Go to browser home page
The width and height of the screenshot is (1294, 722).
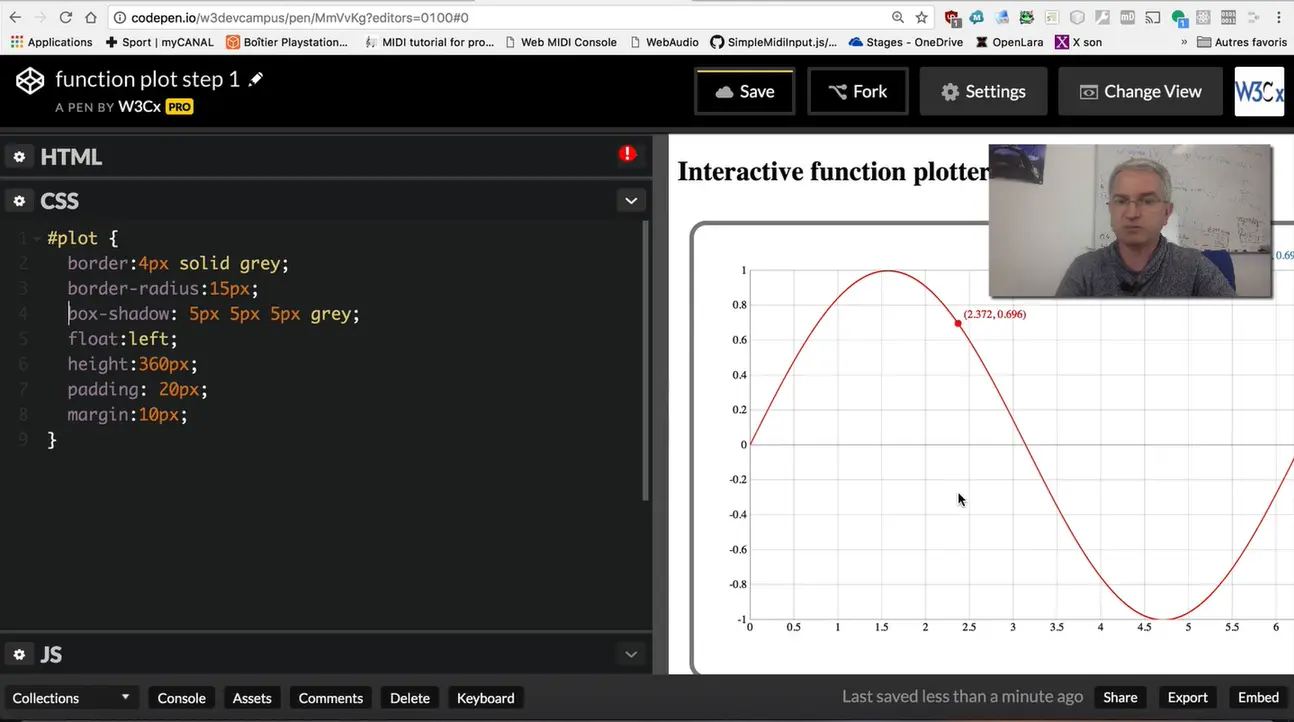(91, 18)
